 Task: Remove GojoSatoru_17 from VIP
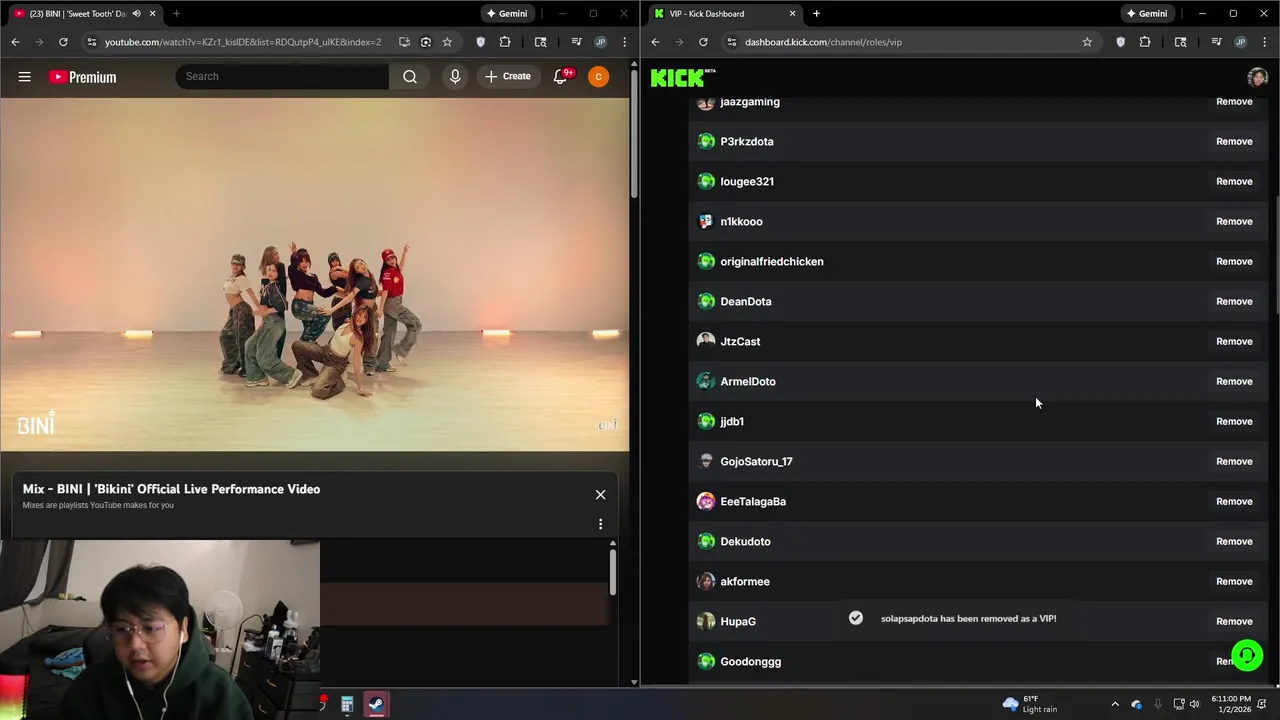click(x=1234, y=461)
